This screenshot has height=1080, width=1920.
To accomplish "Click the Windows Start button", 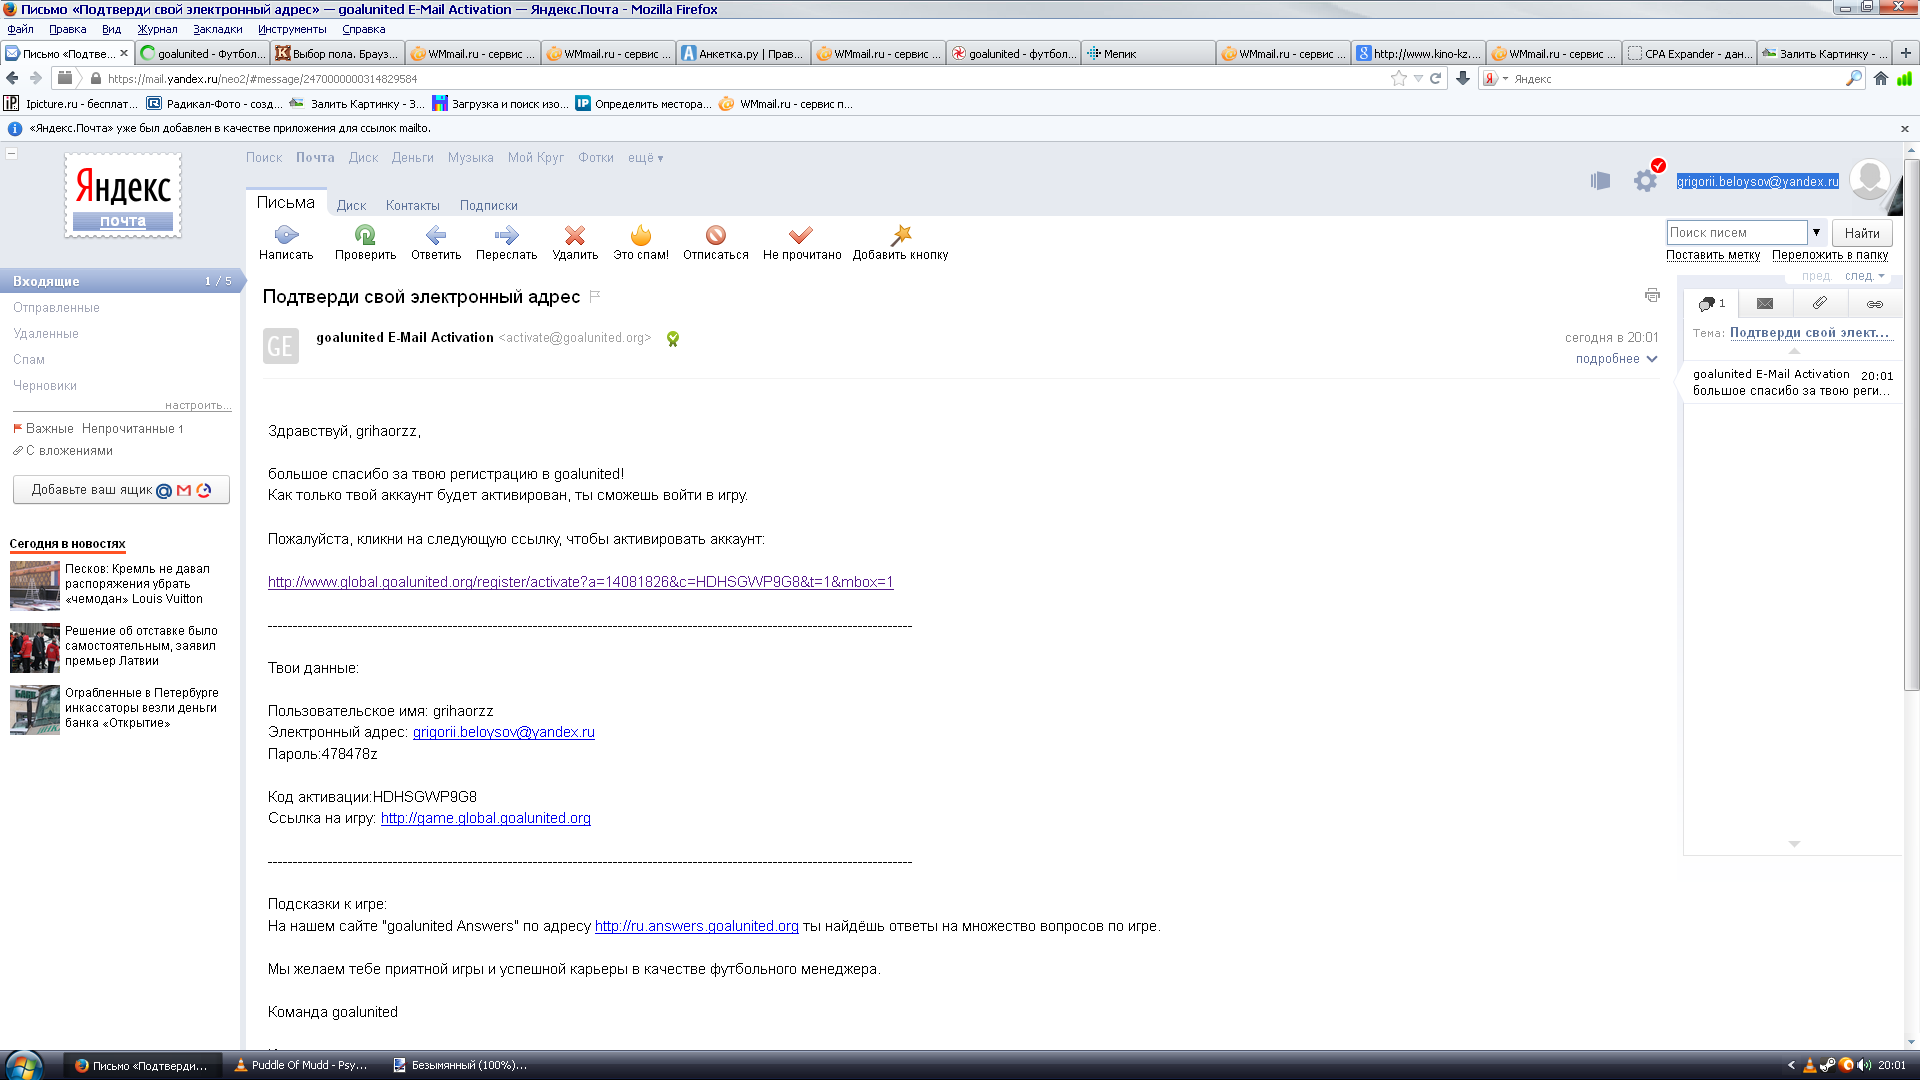I will [x=23, y=1065].
